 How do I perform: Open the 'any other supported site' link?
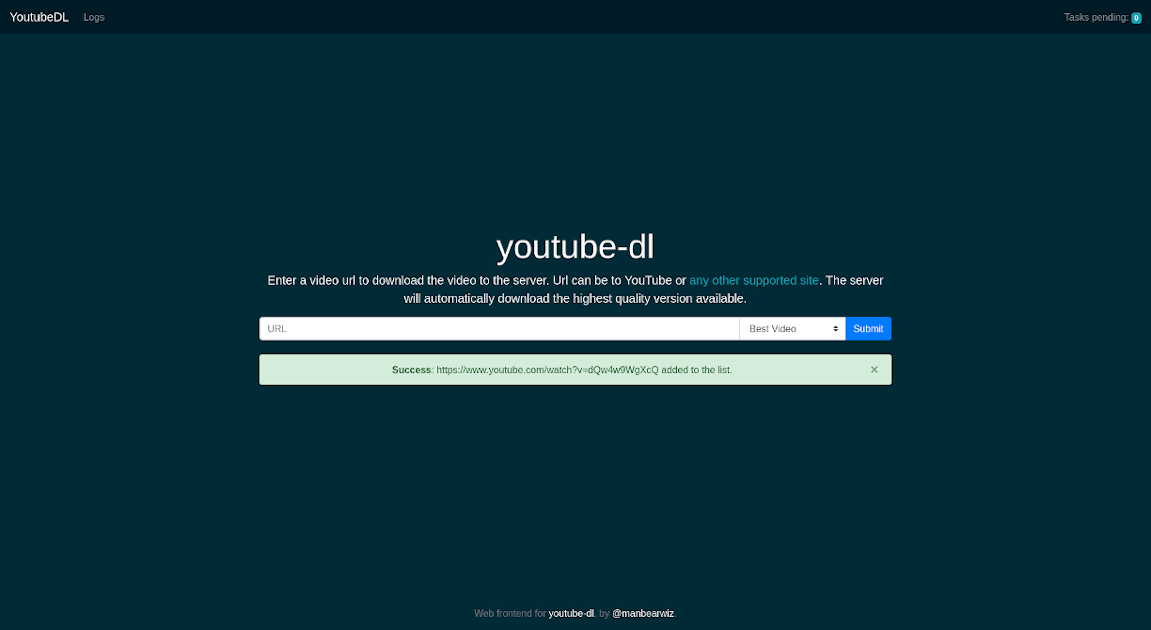(x=754, y=280)
